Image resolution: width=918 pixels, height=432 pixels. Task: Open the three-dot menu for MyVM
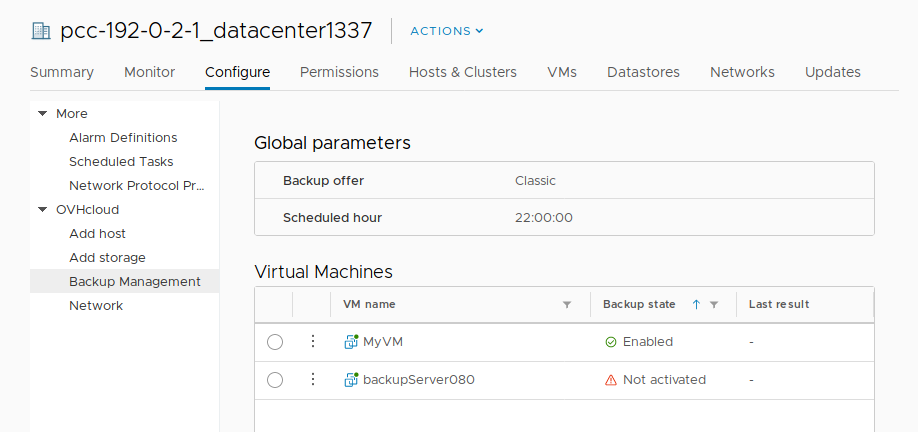click(x=312, y=341)
